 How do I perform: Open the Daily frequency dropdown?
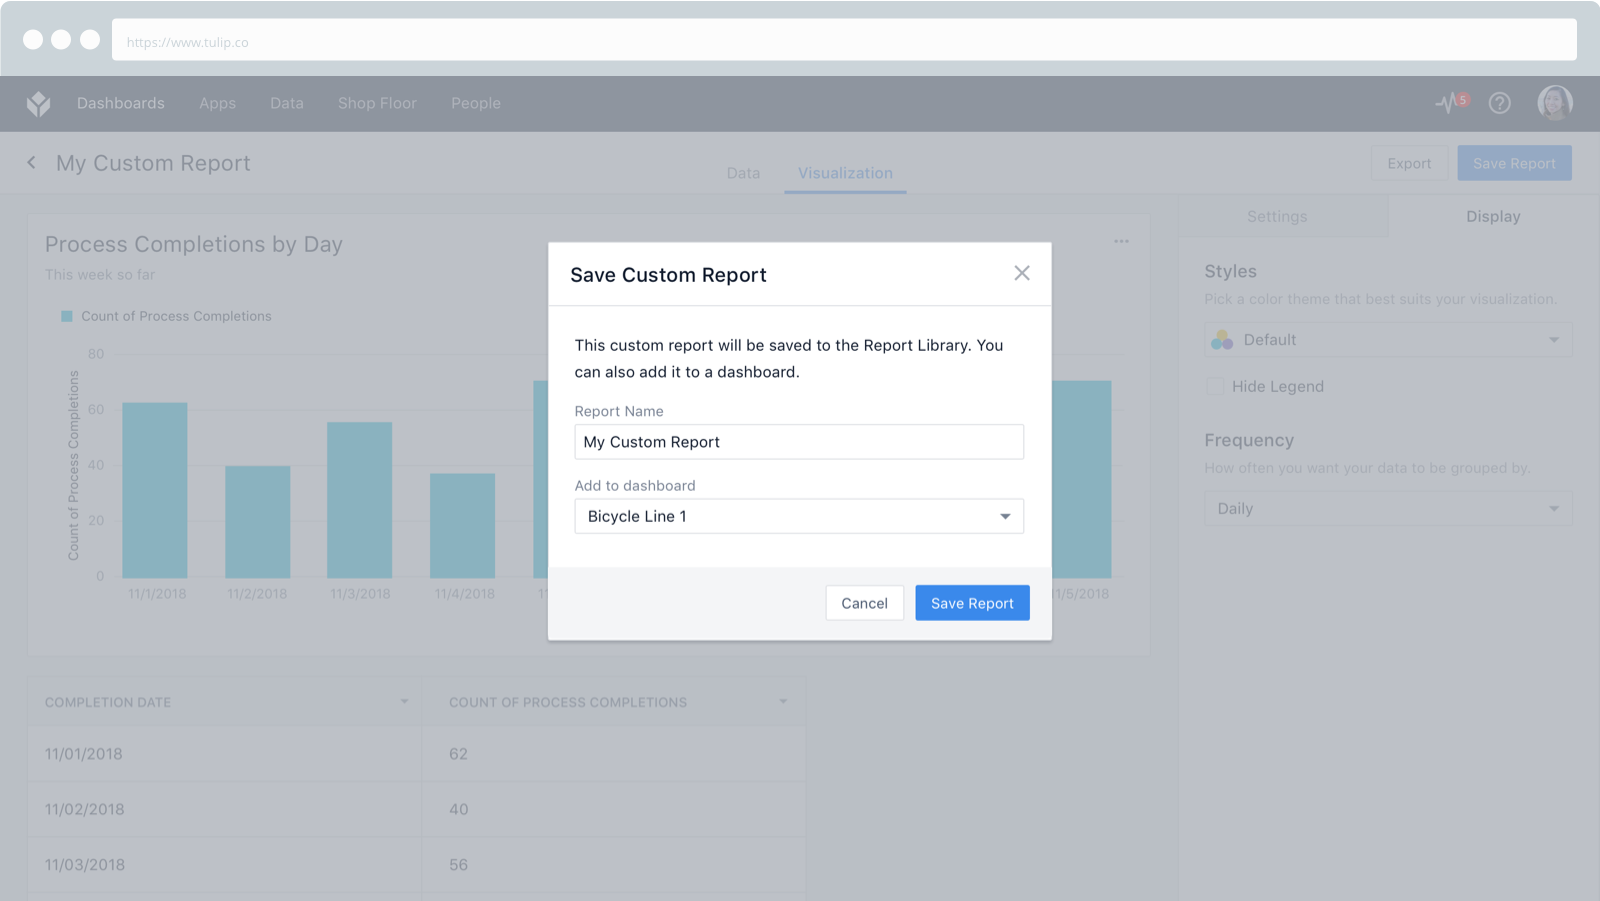click(1388, 508)
